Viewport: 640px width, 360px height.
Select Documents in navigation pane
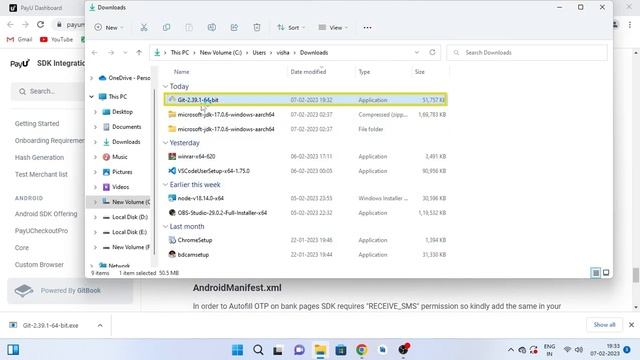click(127, 127)
